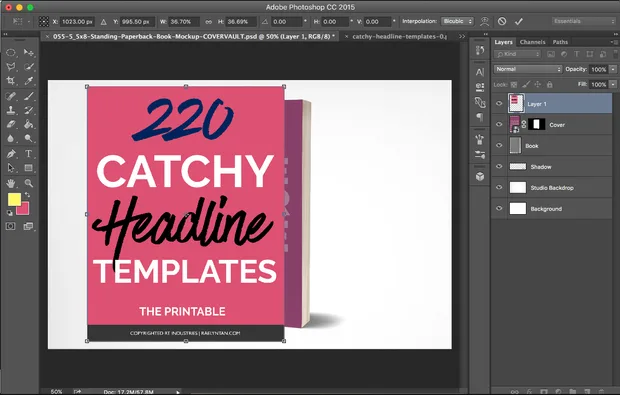Select the Pen tool
This screenshot has height=395, width=620.
11,153
